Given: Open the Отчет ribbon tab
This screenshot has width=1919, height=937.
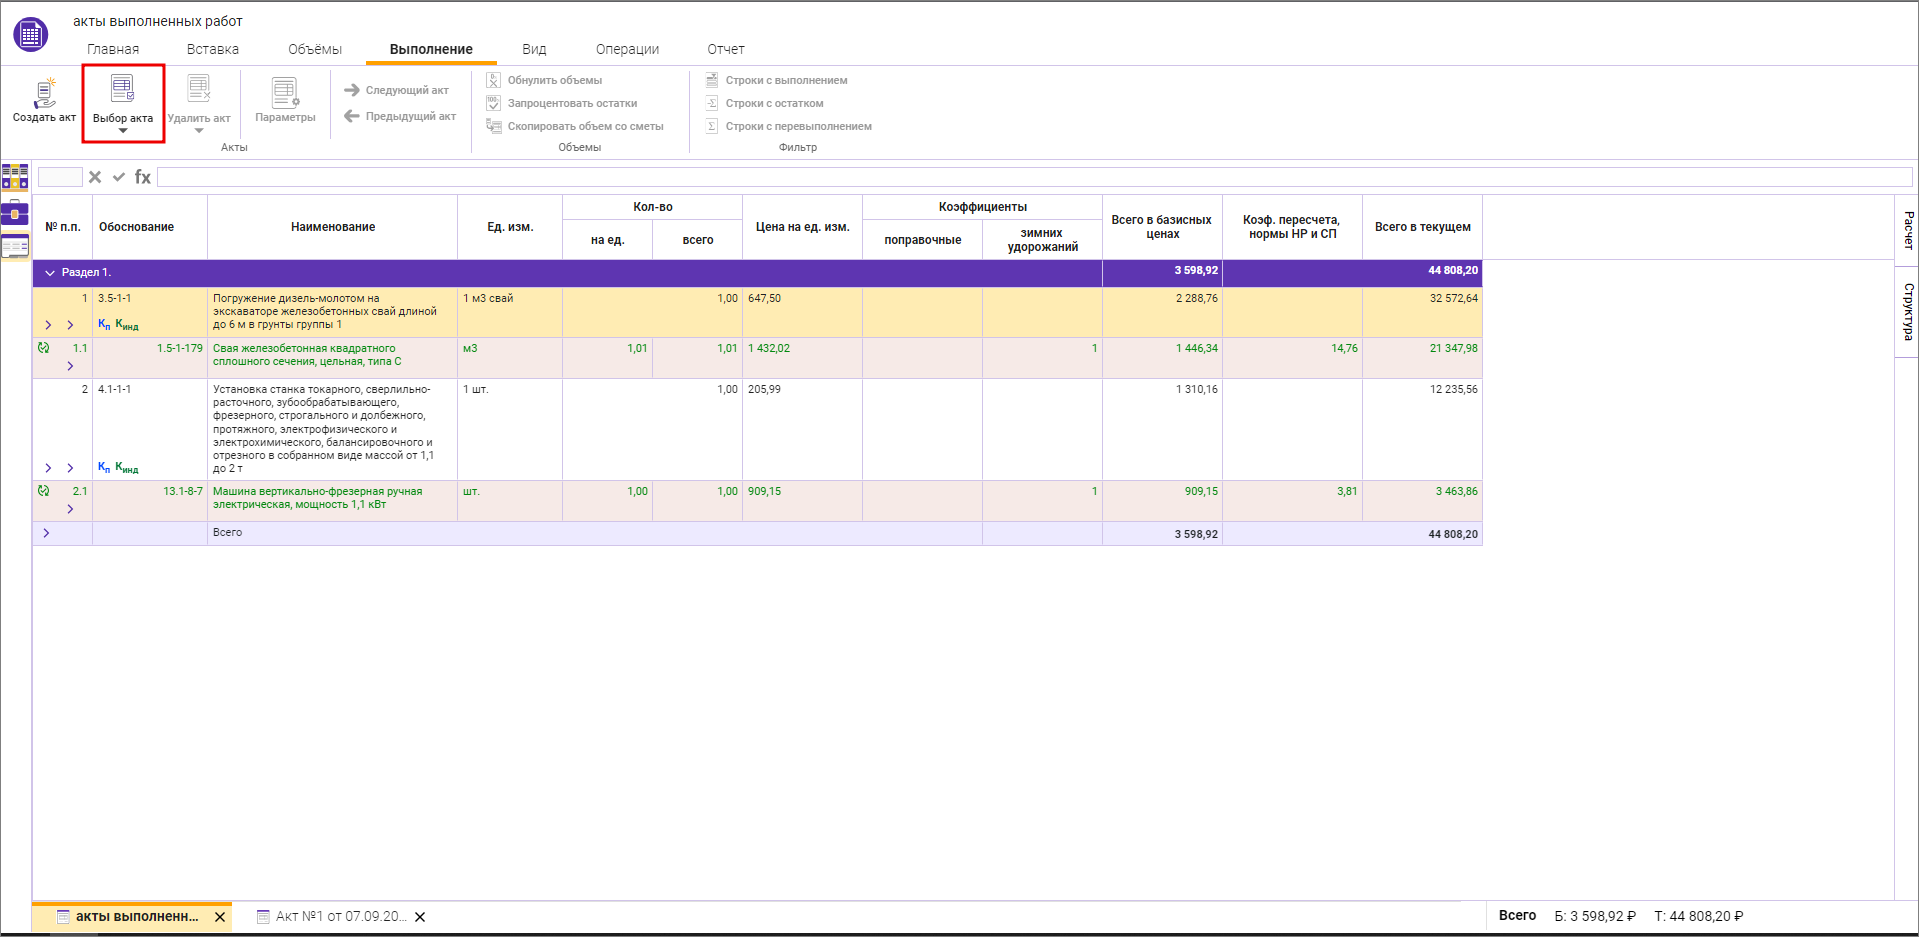Looking at the screenshot, I should pos(726,49).
